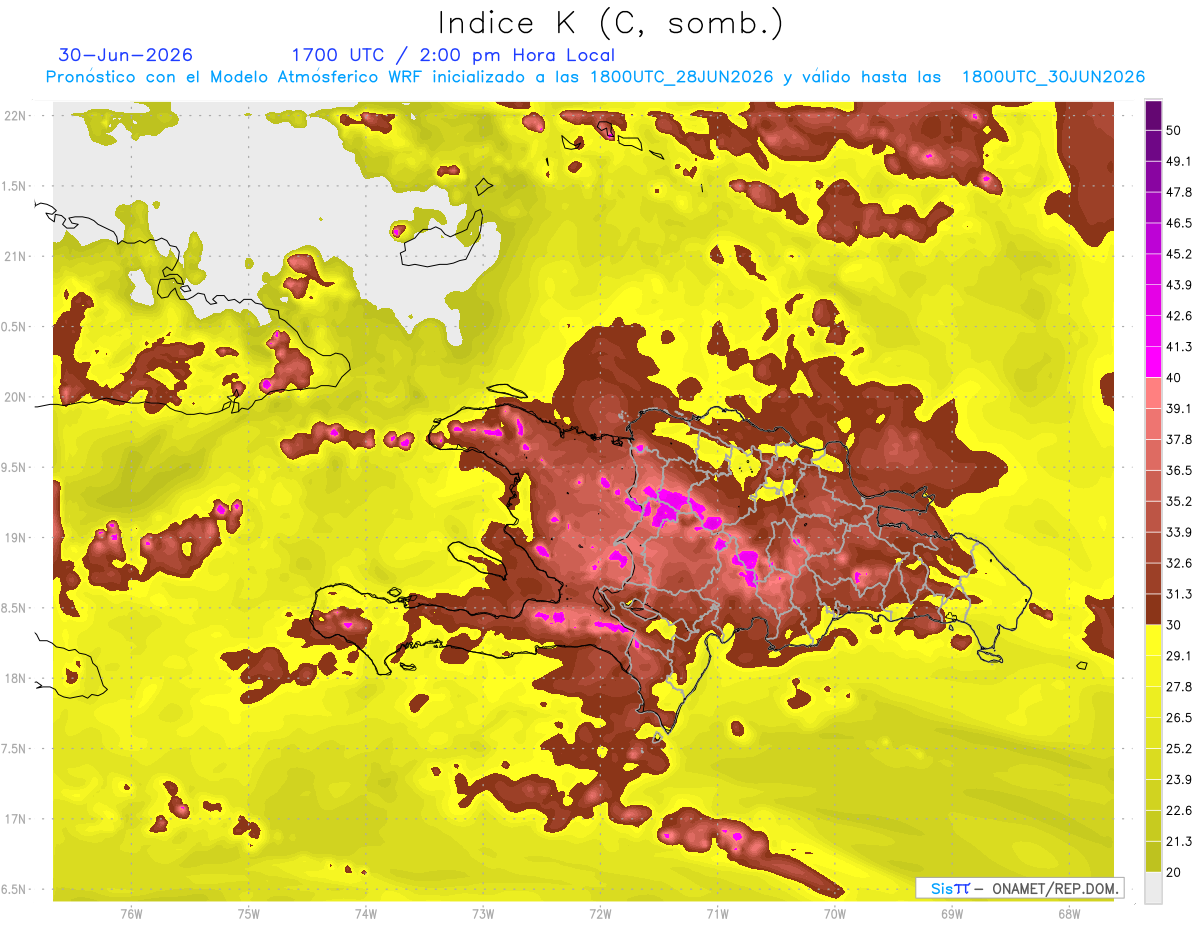The width and height of the screenshot is (1200, 927).
Task: Click the '72W' longitude label
Action: (600, 913)
